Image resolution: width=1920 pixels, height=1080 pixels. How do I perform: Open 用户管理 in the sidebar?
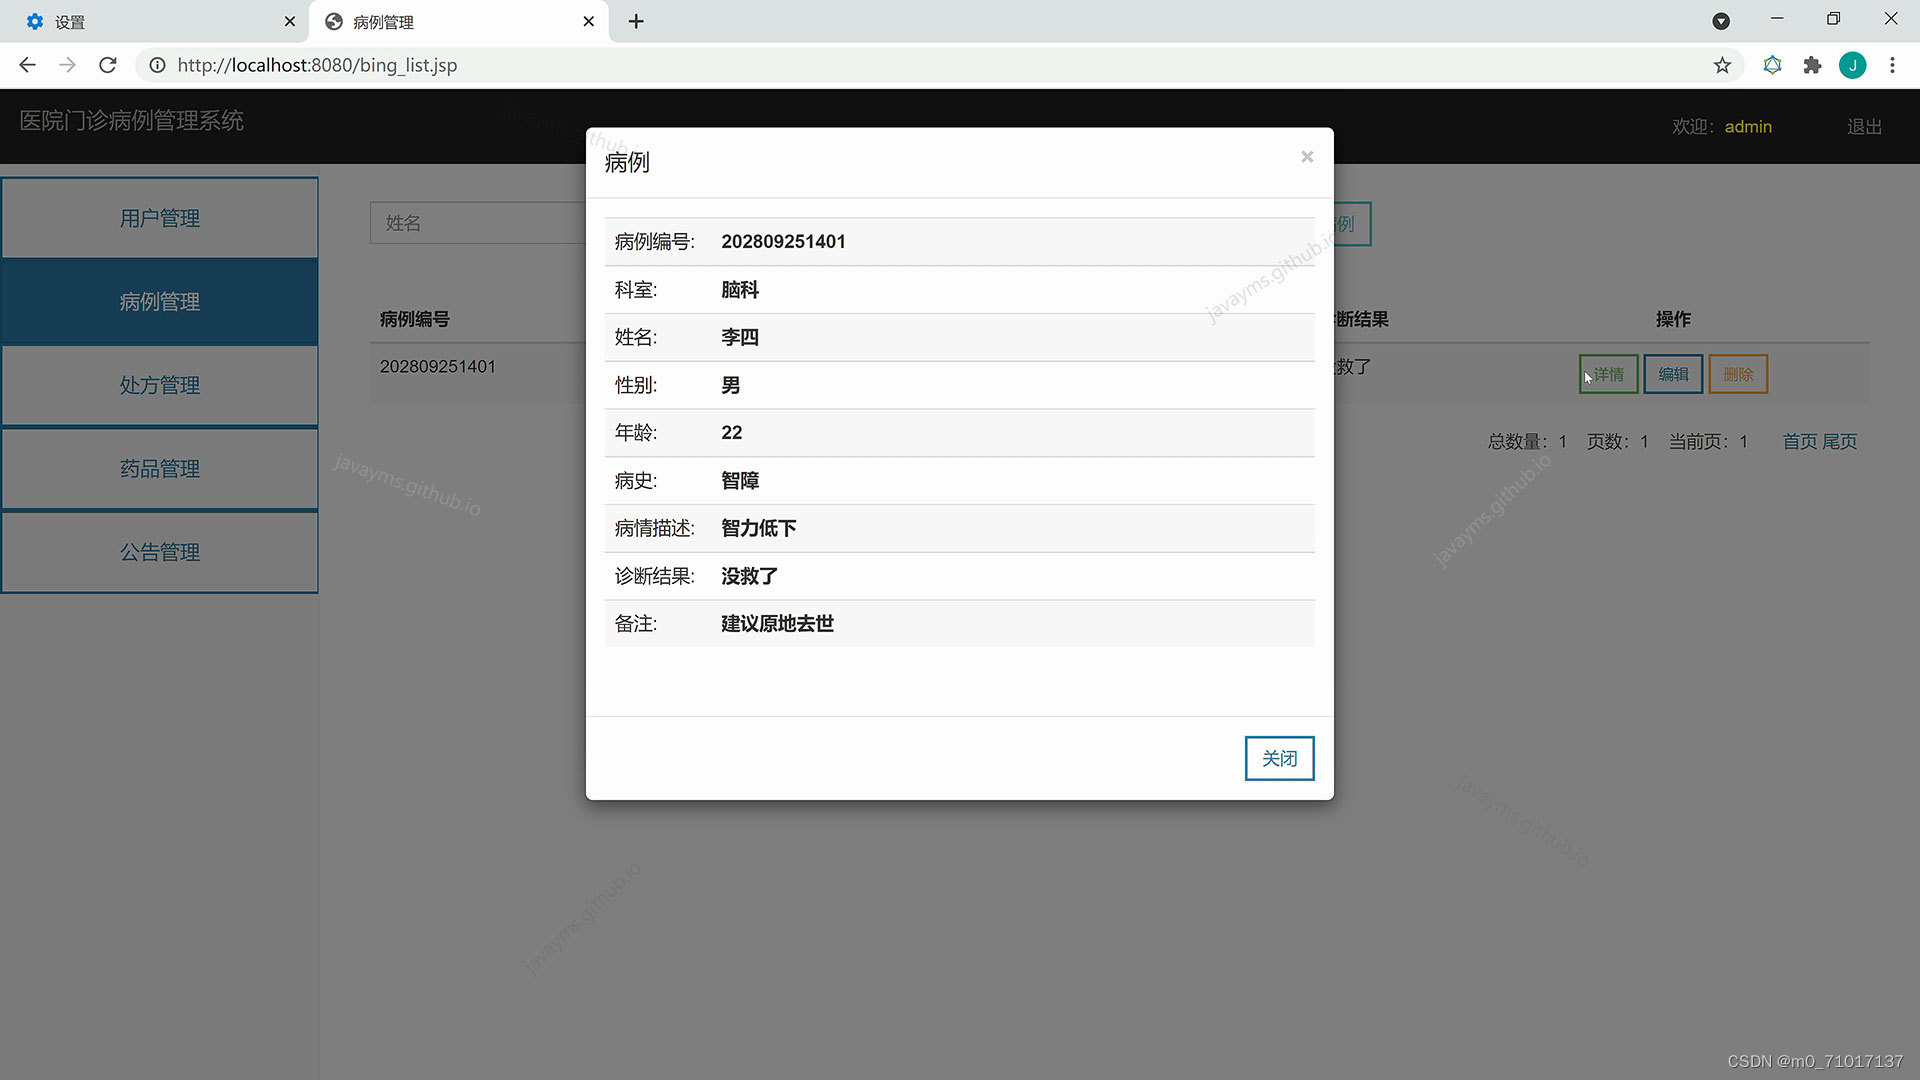coord(160,218)
